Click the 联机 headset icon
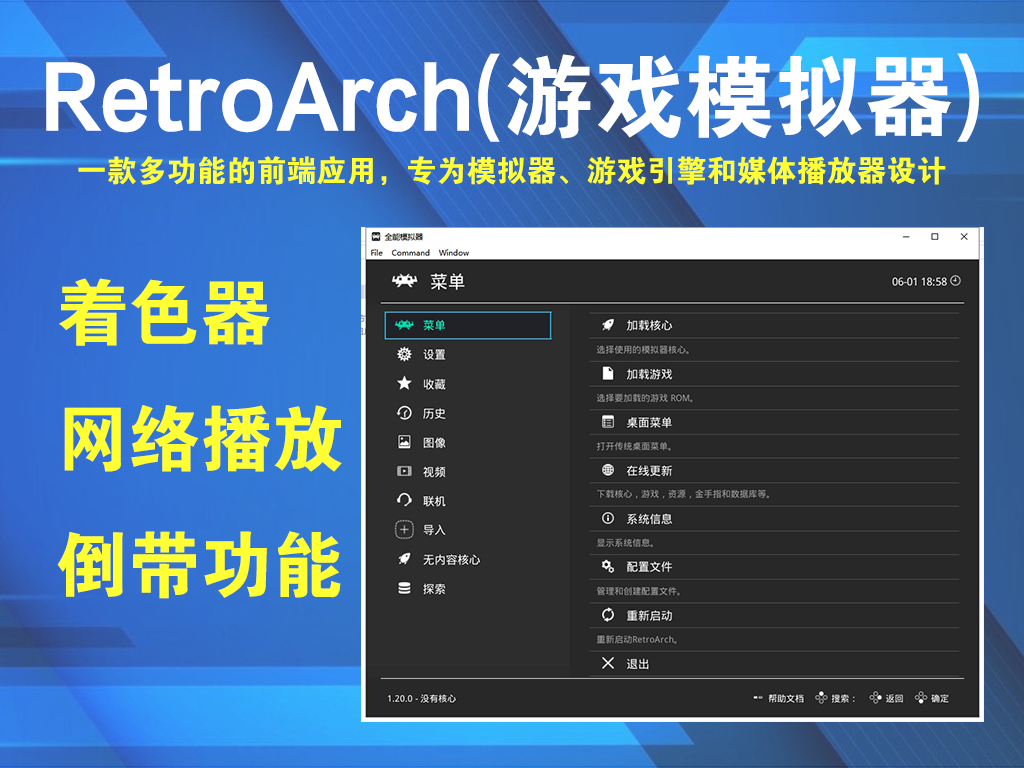 point(404,500)
